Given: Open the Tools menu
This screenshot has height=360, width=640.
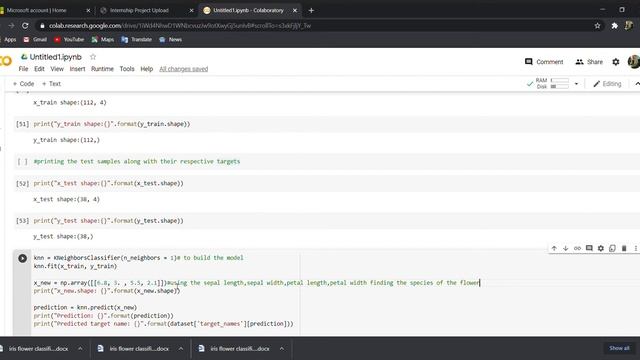Looking at the screenshot, I should coord(127,69).
